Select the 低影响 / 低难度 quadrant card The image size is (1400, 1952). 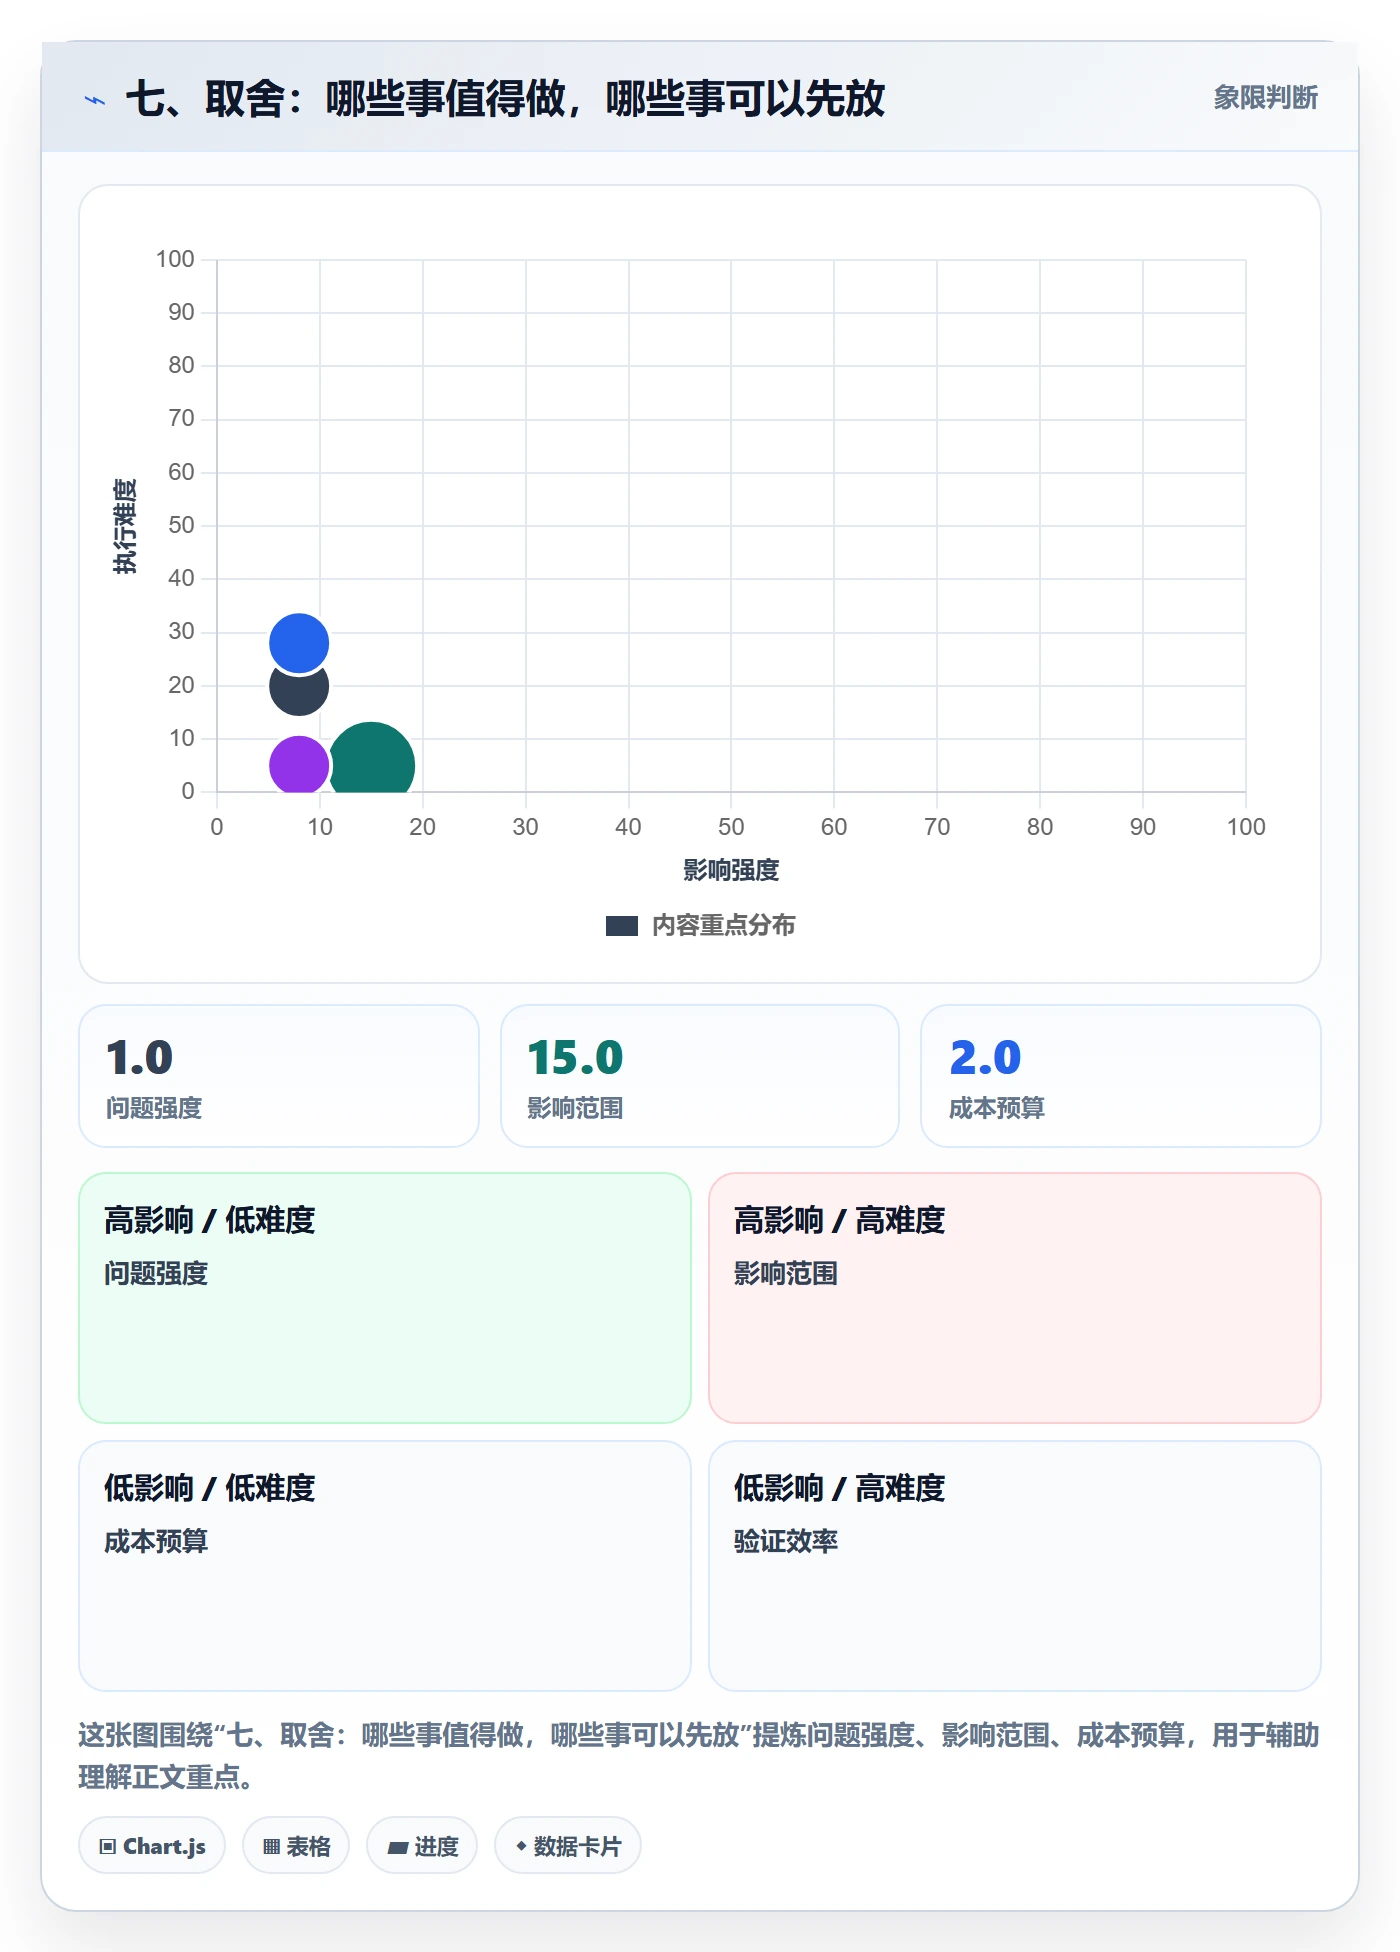coord(385,1566)
